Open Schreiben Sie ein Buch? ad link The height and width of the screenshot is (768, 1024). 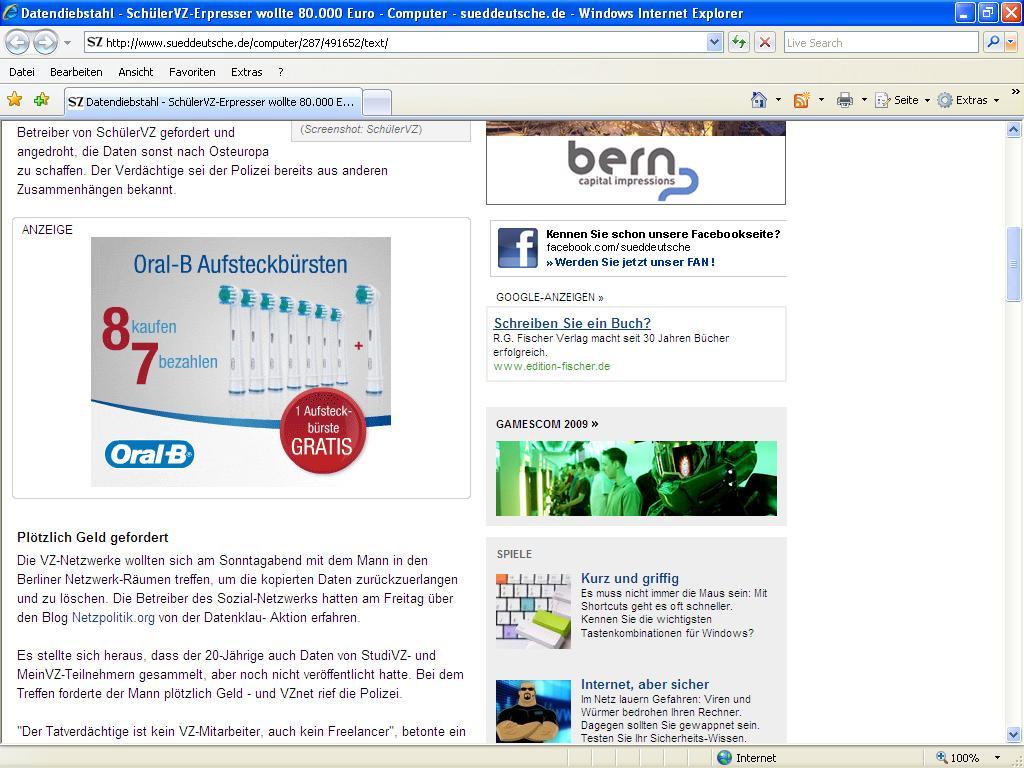point(572,323)
